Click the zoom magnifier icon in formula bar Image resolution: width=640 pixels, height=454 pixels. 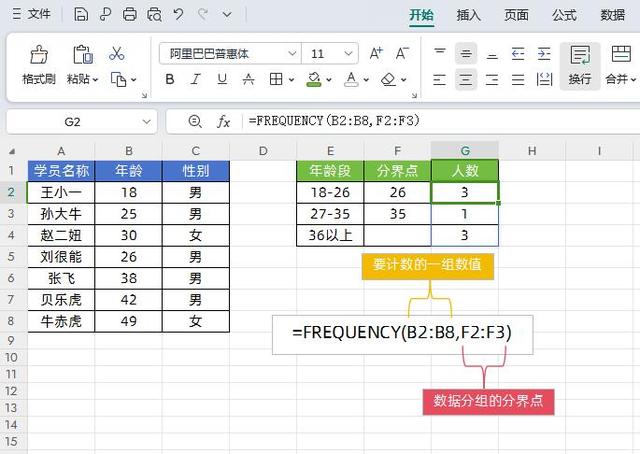(195, 121)
